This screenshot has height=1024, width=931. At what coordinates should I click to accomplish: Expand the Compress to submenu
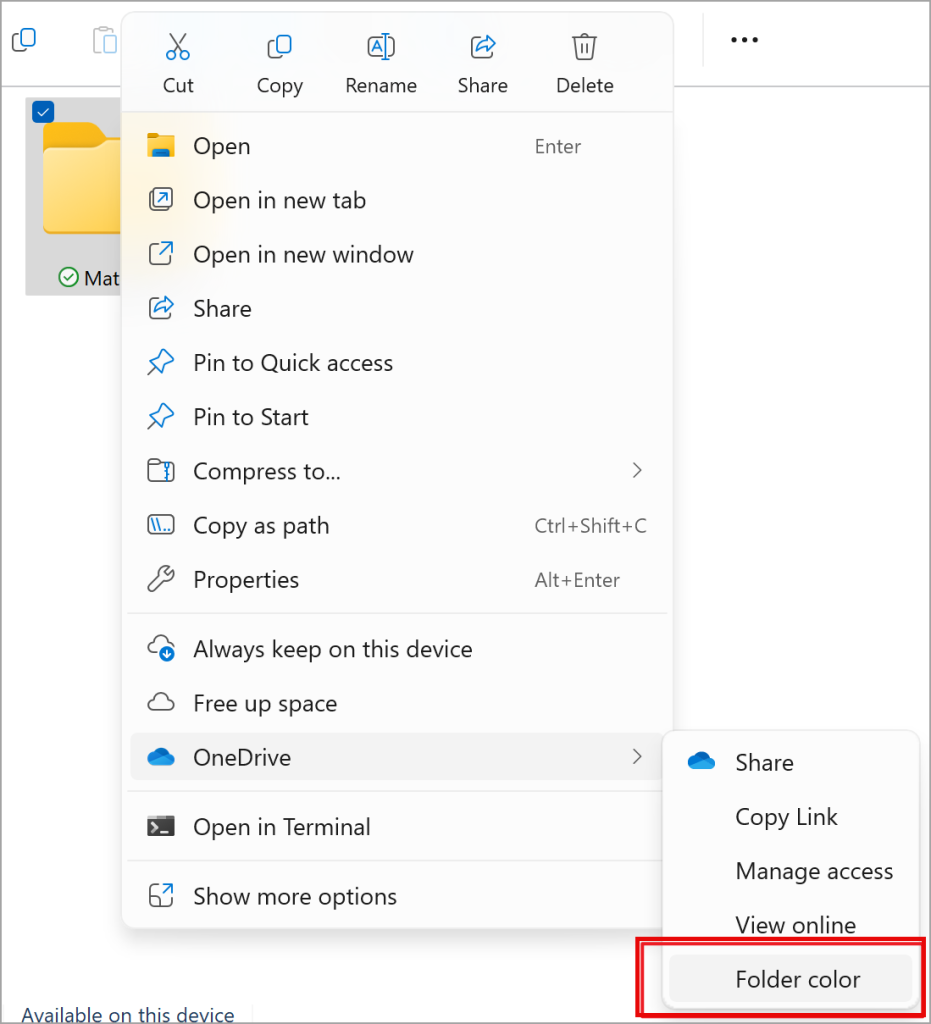pyautogui.click(x=637, y=470)
